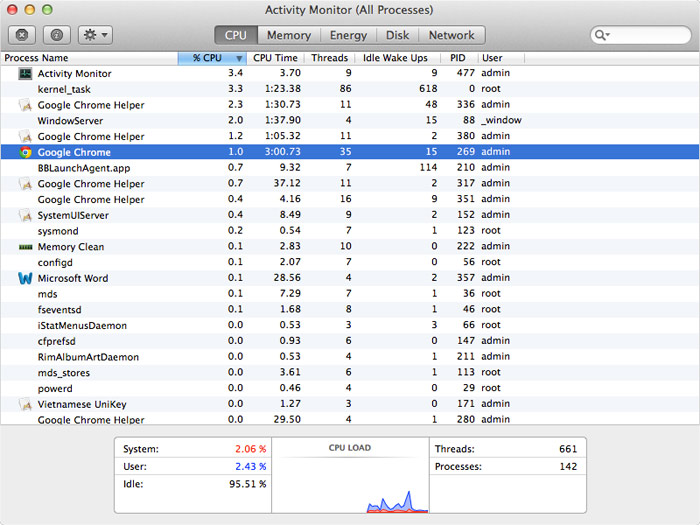The image size is (700, 525).
Task: Click the Memory Clean app icon
Action: pyautogui.click(x=25, y=247)
